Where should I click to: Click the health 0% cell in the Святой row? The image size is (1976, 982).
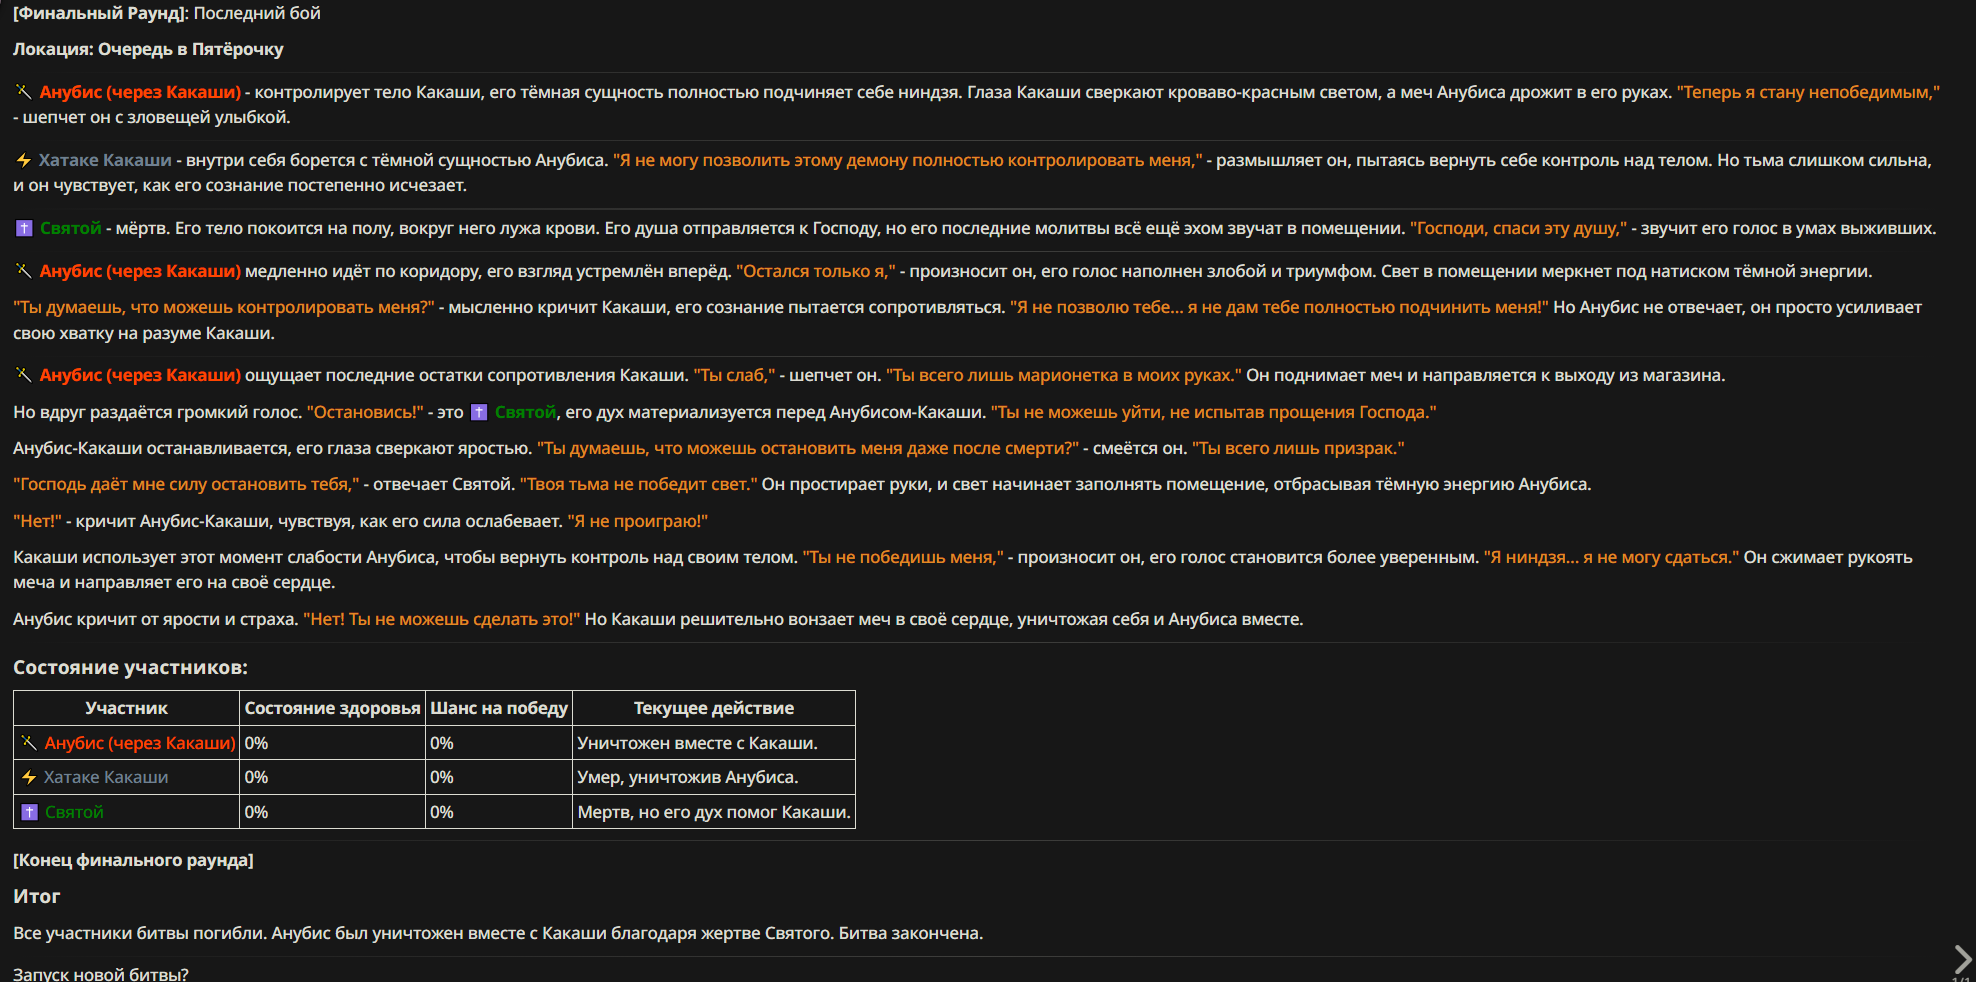pos(333,812)
